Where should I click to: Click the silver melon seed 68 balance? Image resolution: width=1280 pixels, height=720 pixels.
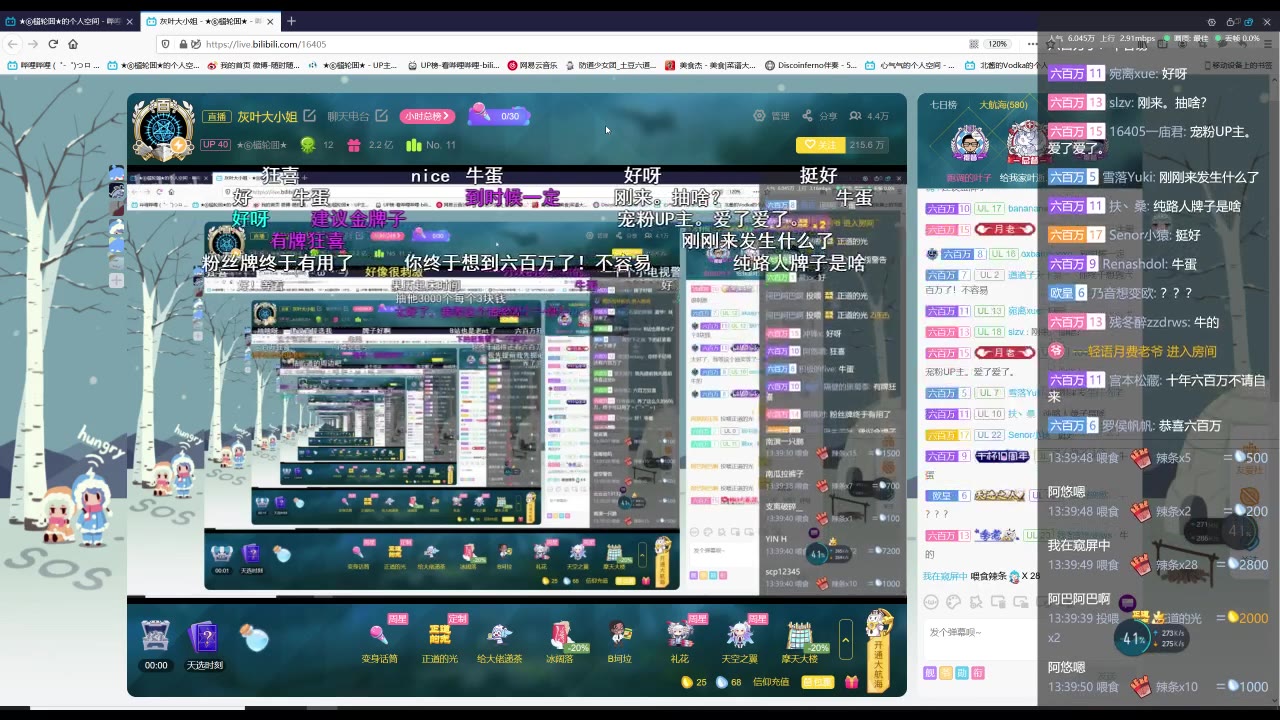click(729, 682)
